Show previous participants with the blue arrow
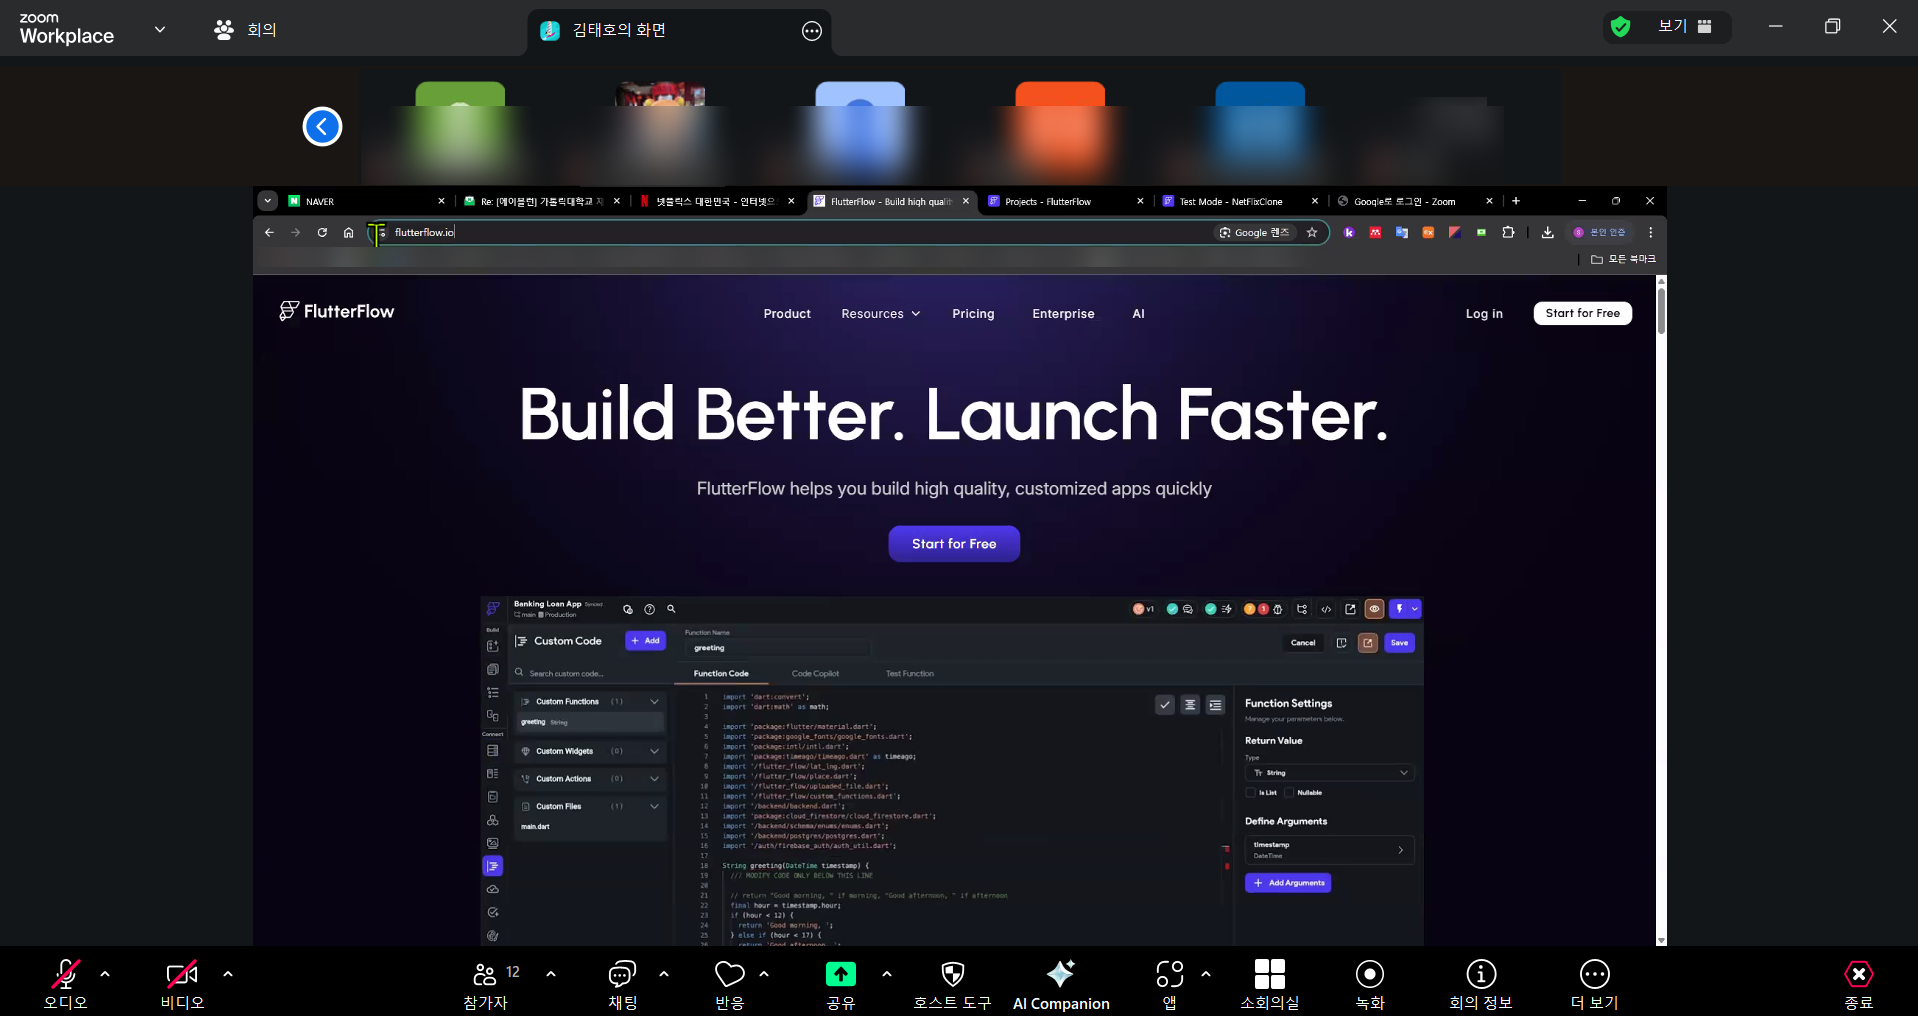The width and height of the screenshot is (1918, 1016). pyautogui.click(x=322, y=126)
